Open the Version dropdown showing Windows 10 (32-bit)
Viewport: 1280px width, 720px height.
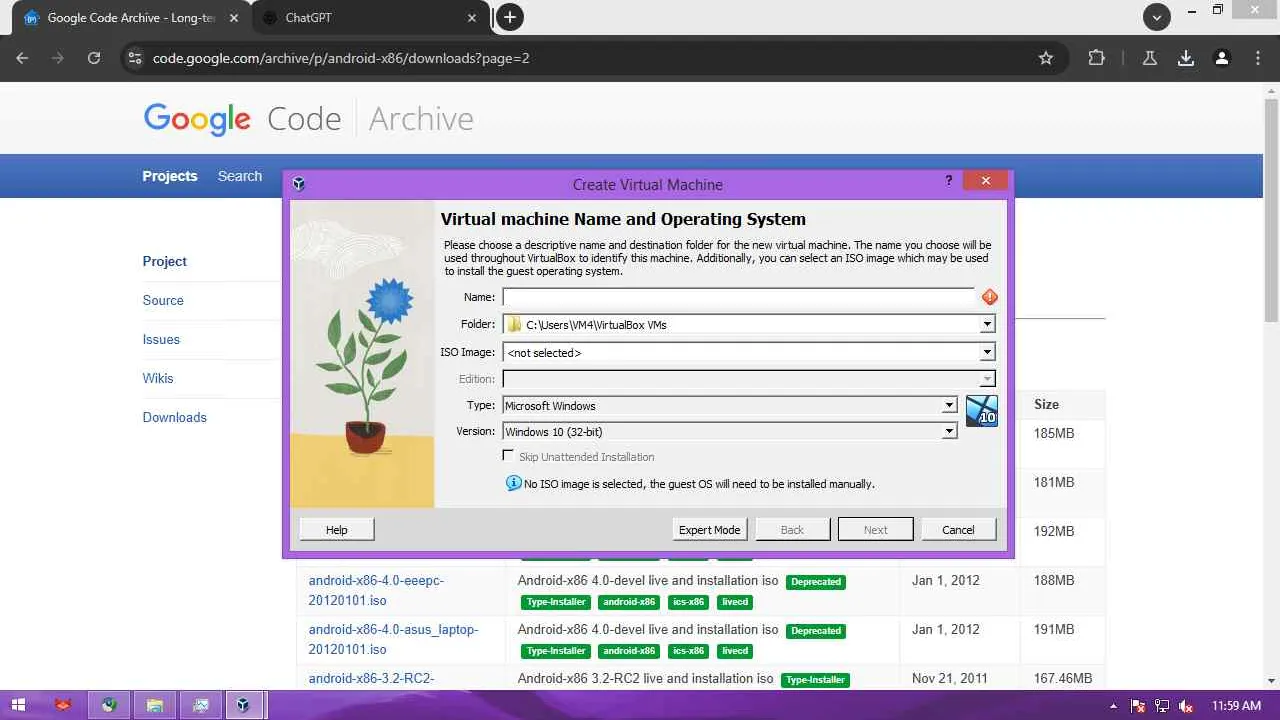[x=949, y=432]
